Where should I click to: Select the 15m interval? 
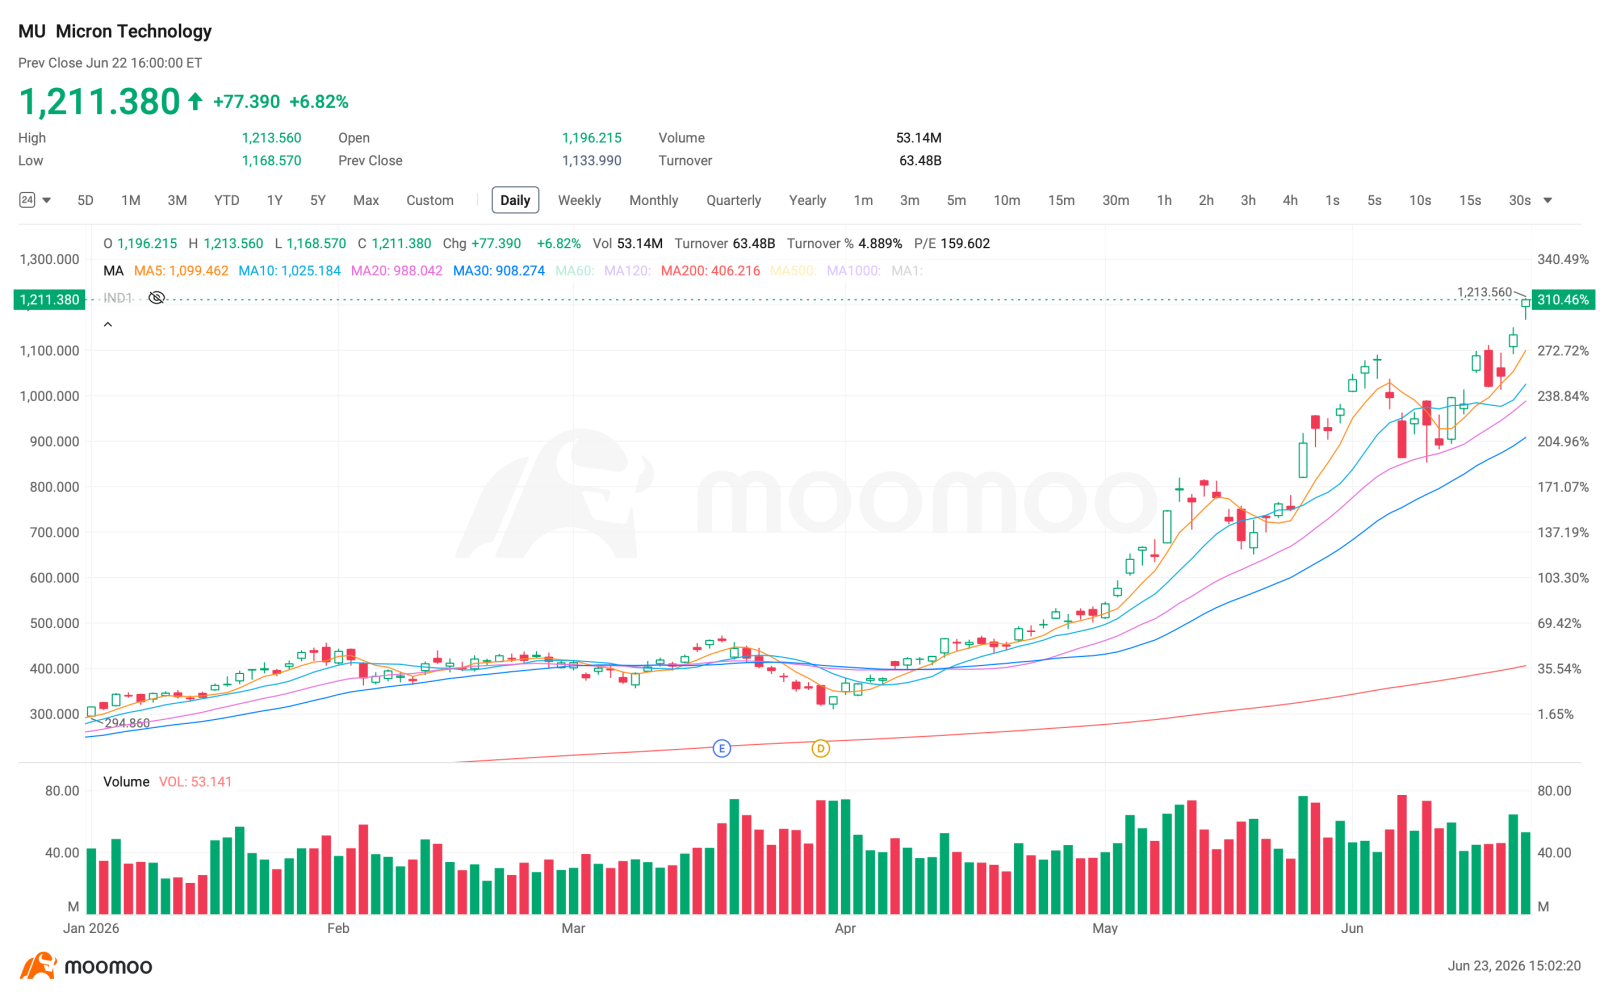[x=1061, y=200]
